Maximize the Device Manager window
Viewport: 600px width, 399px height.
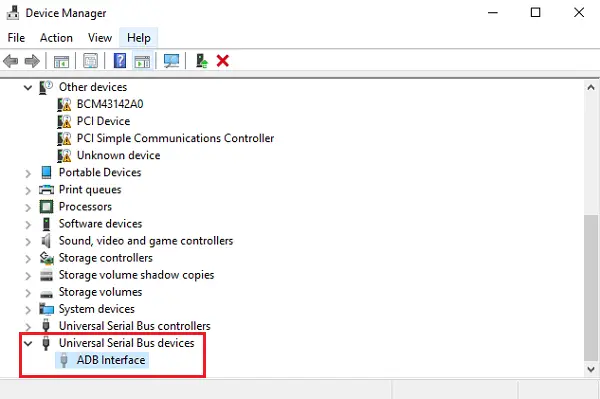(x=535, y=13)
